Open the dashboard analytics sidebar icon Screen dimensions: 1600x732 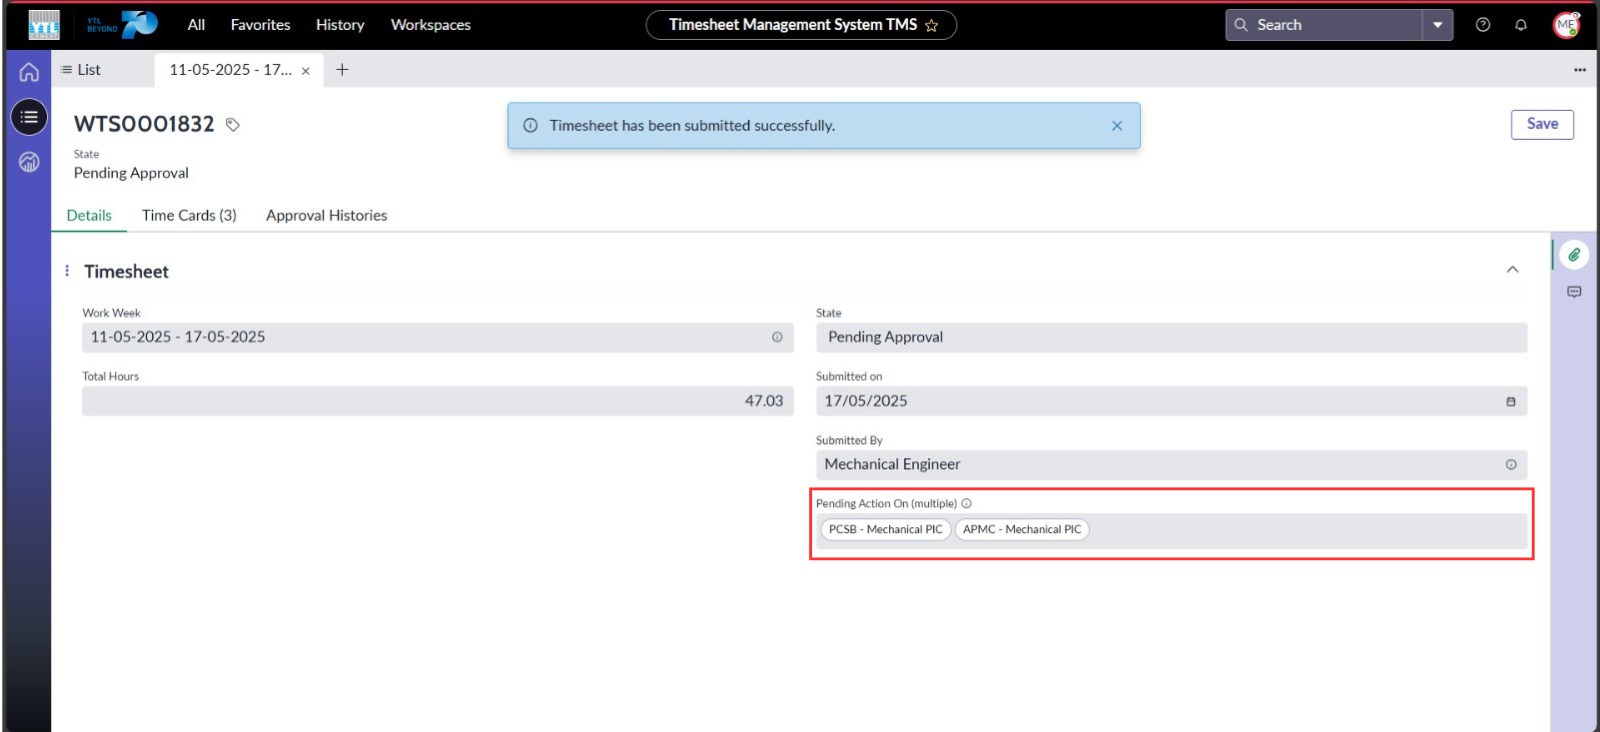click(29, 162)
